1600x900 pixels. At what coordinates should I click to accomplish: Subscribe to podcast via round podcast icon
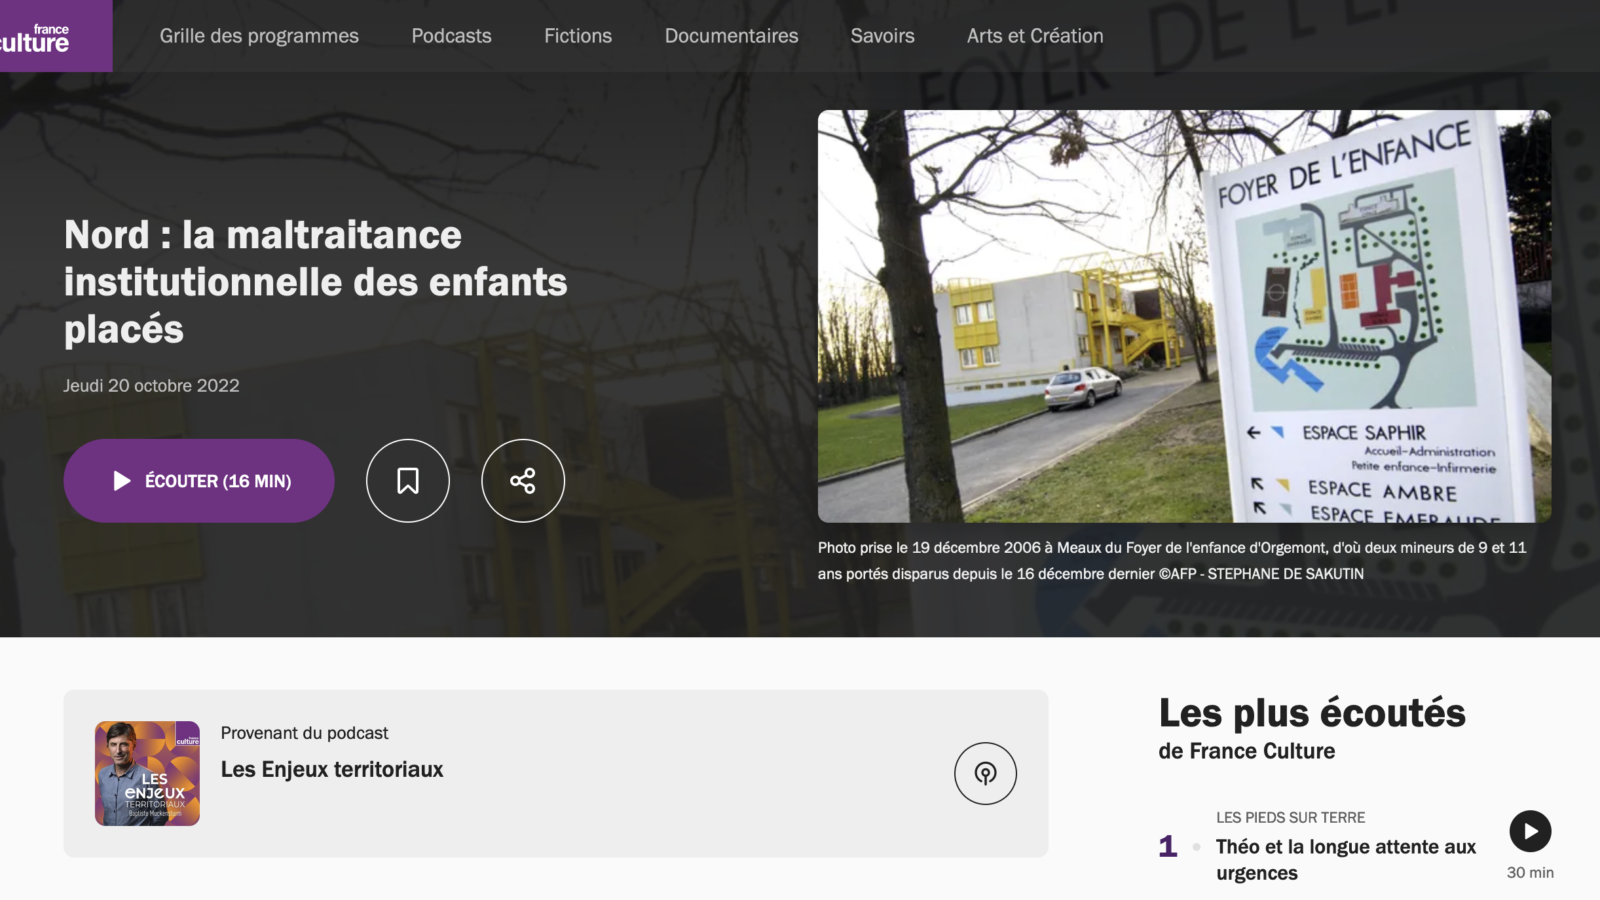(x=985, y=773)
